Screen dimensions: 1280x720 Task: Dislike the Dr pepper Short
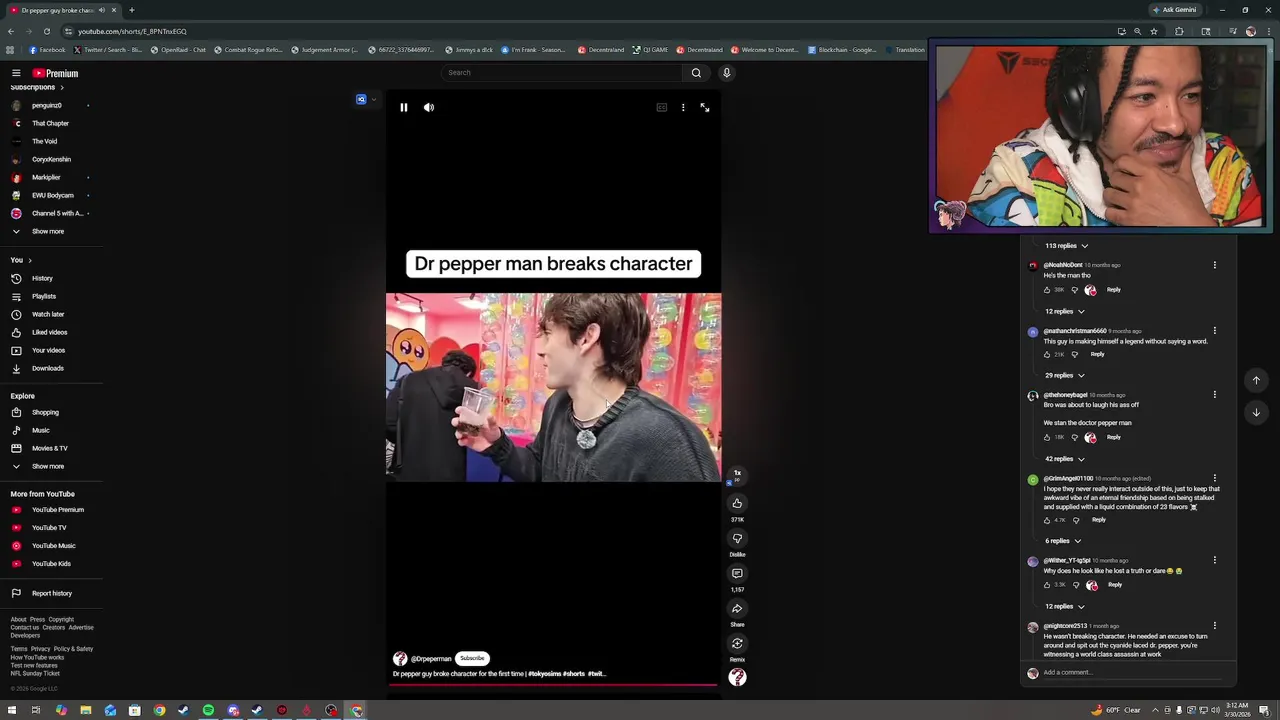[x=737, y=538]
